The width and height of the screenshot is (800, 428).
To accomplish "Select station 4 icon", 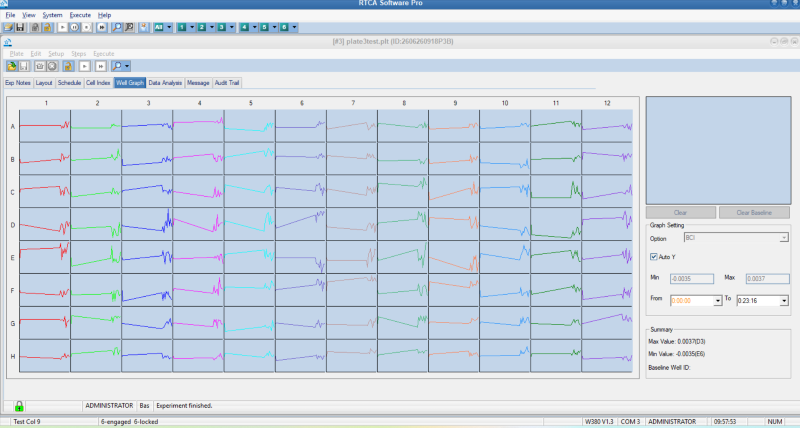I will coord(244,28).
